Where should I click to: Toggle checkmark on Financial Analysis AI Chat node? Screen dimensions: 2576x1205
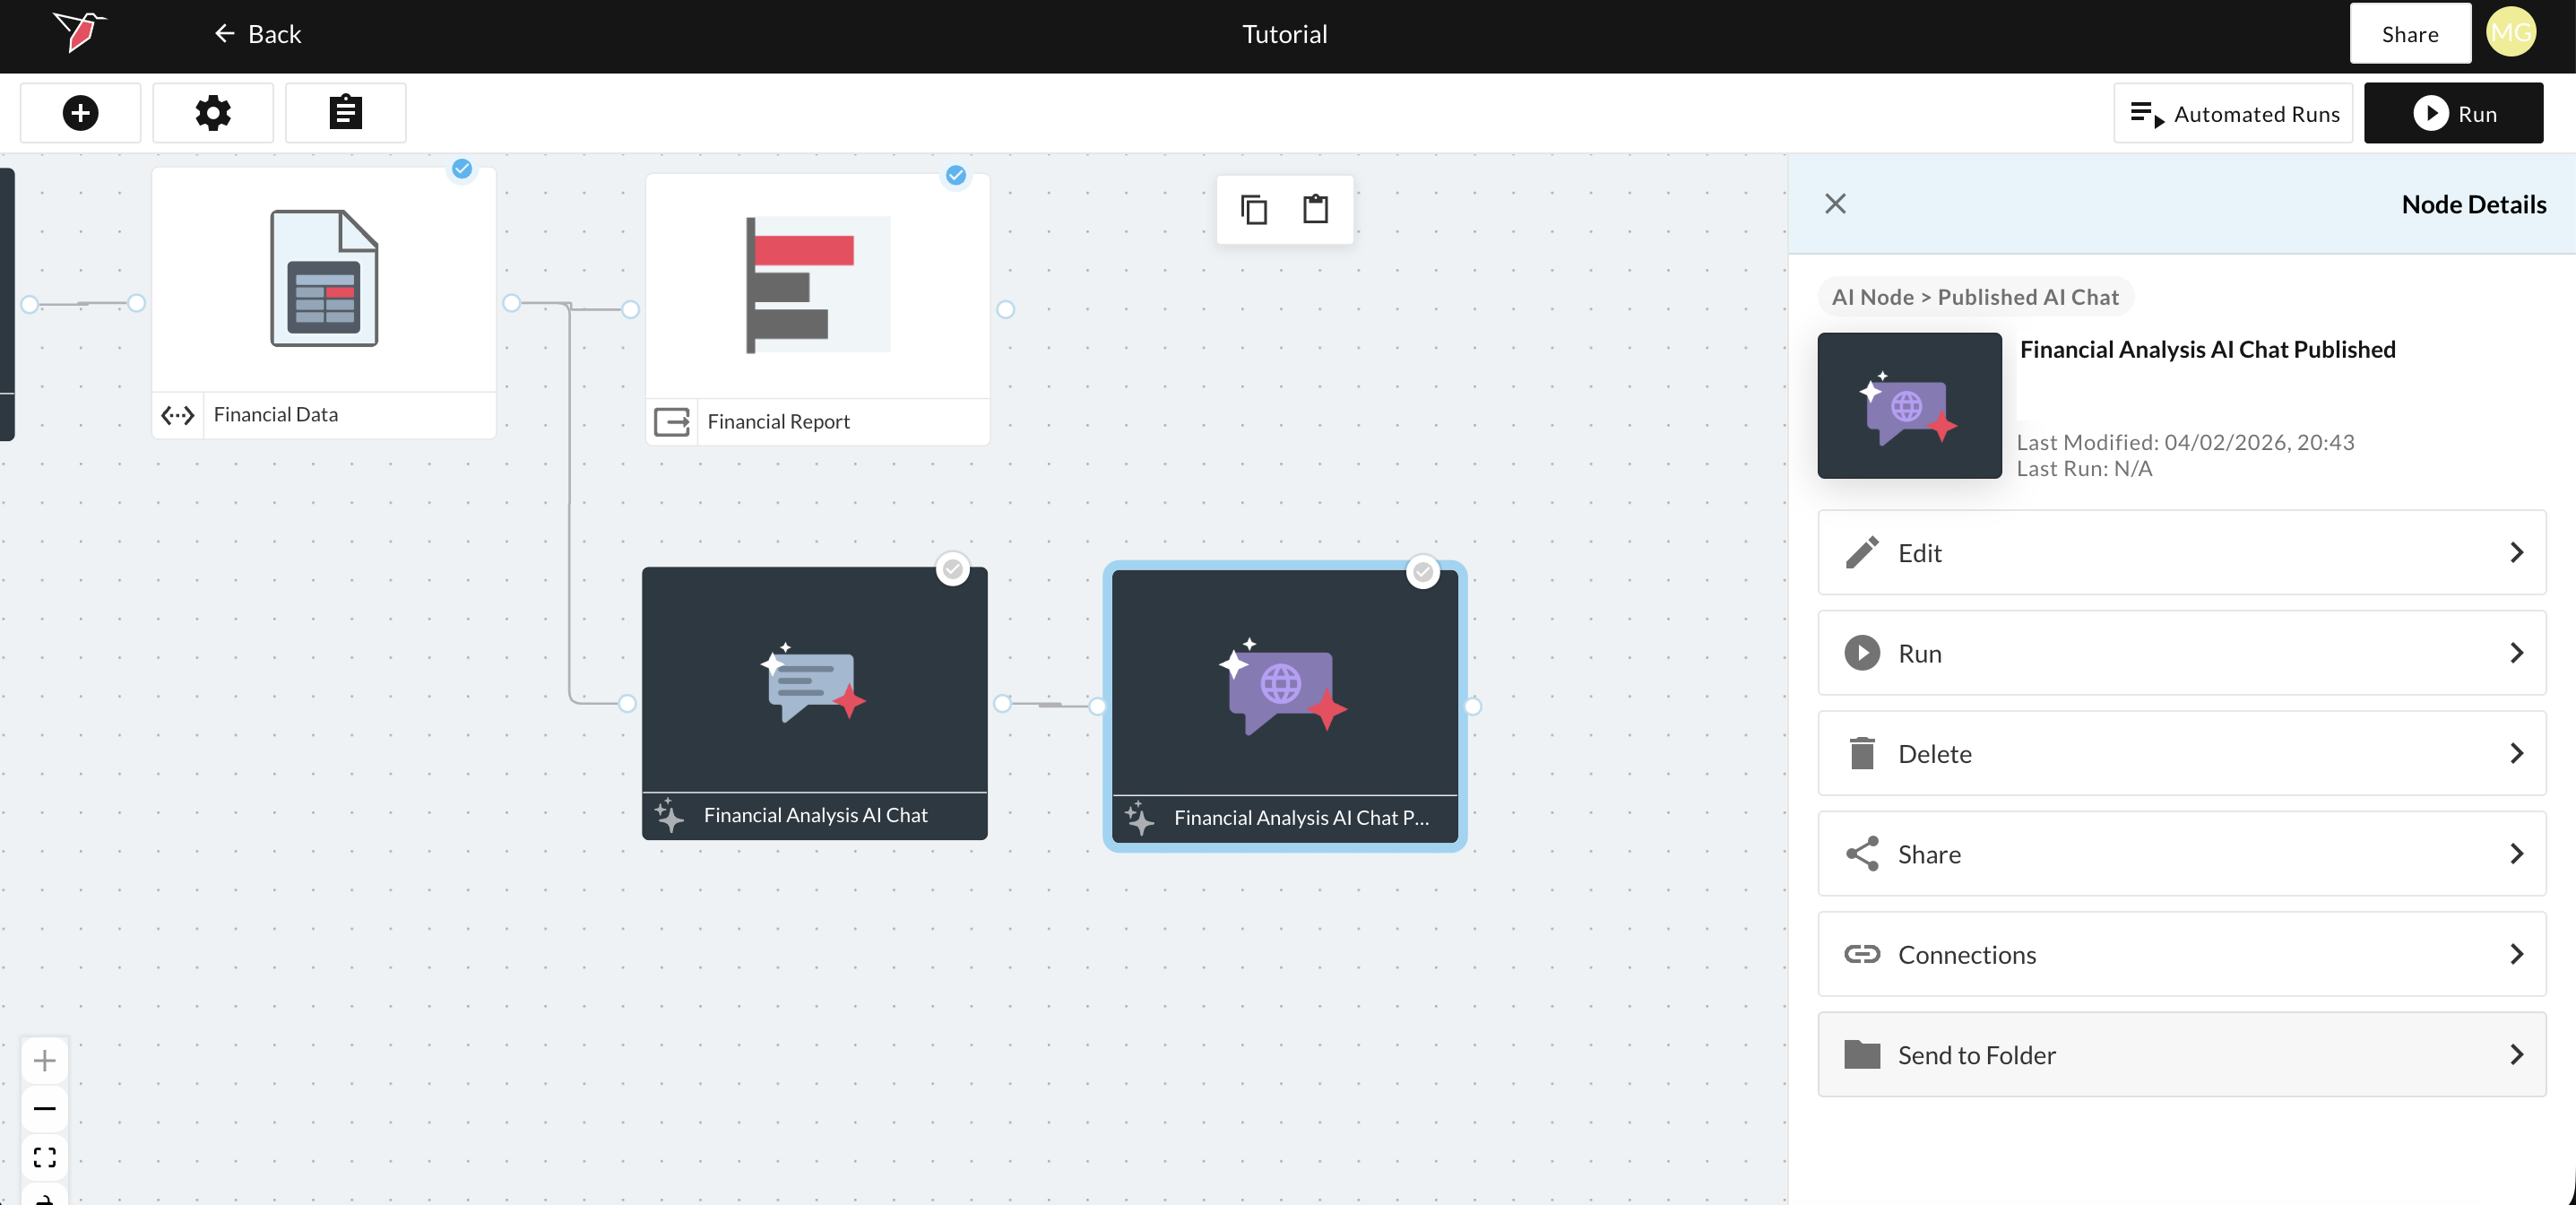pos(952,569)
